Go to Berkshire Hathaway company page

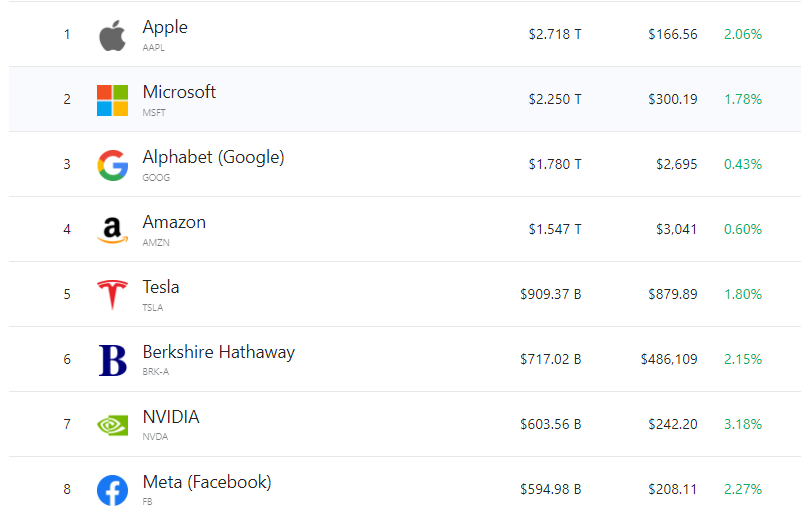pyautogui.click(x=218, y=352)
